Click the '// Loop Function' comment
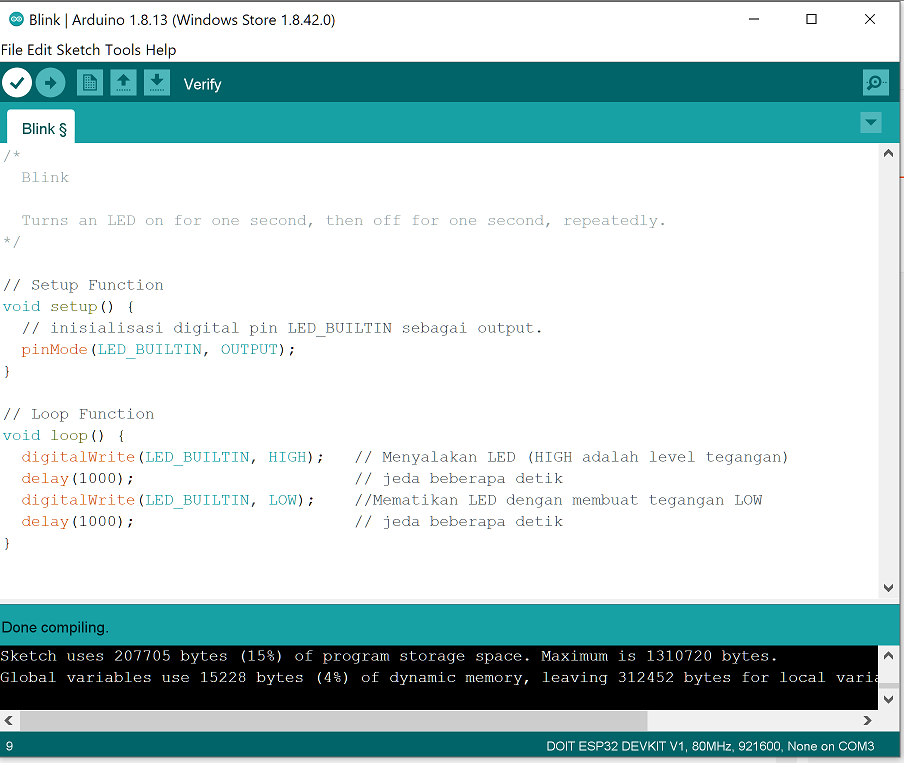The width and height of the screenshot is (904, 763). (x=78, y=414)
